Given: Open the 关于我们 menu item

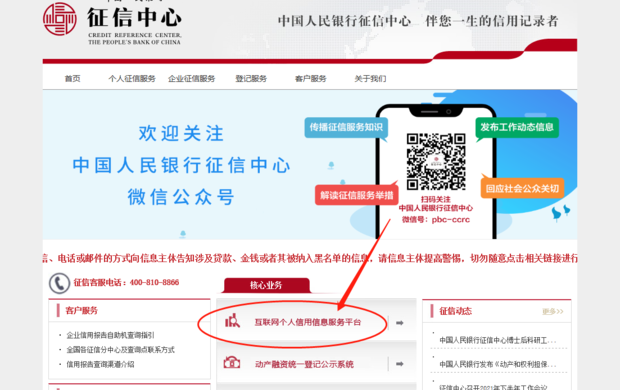Looking at the screenshot, I should 370,79.
